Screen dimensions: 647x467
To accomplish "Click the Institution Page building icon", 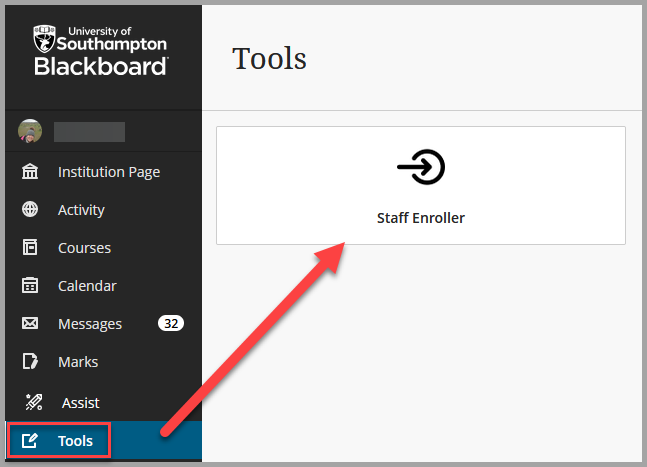I will pyautogui.click(x=30, y=171).
